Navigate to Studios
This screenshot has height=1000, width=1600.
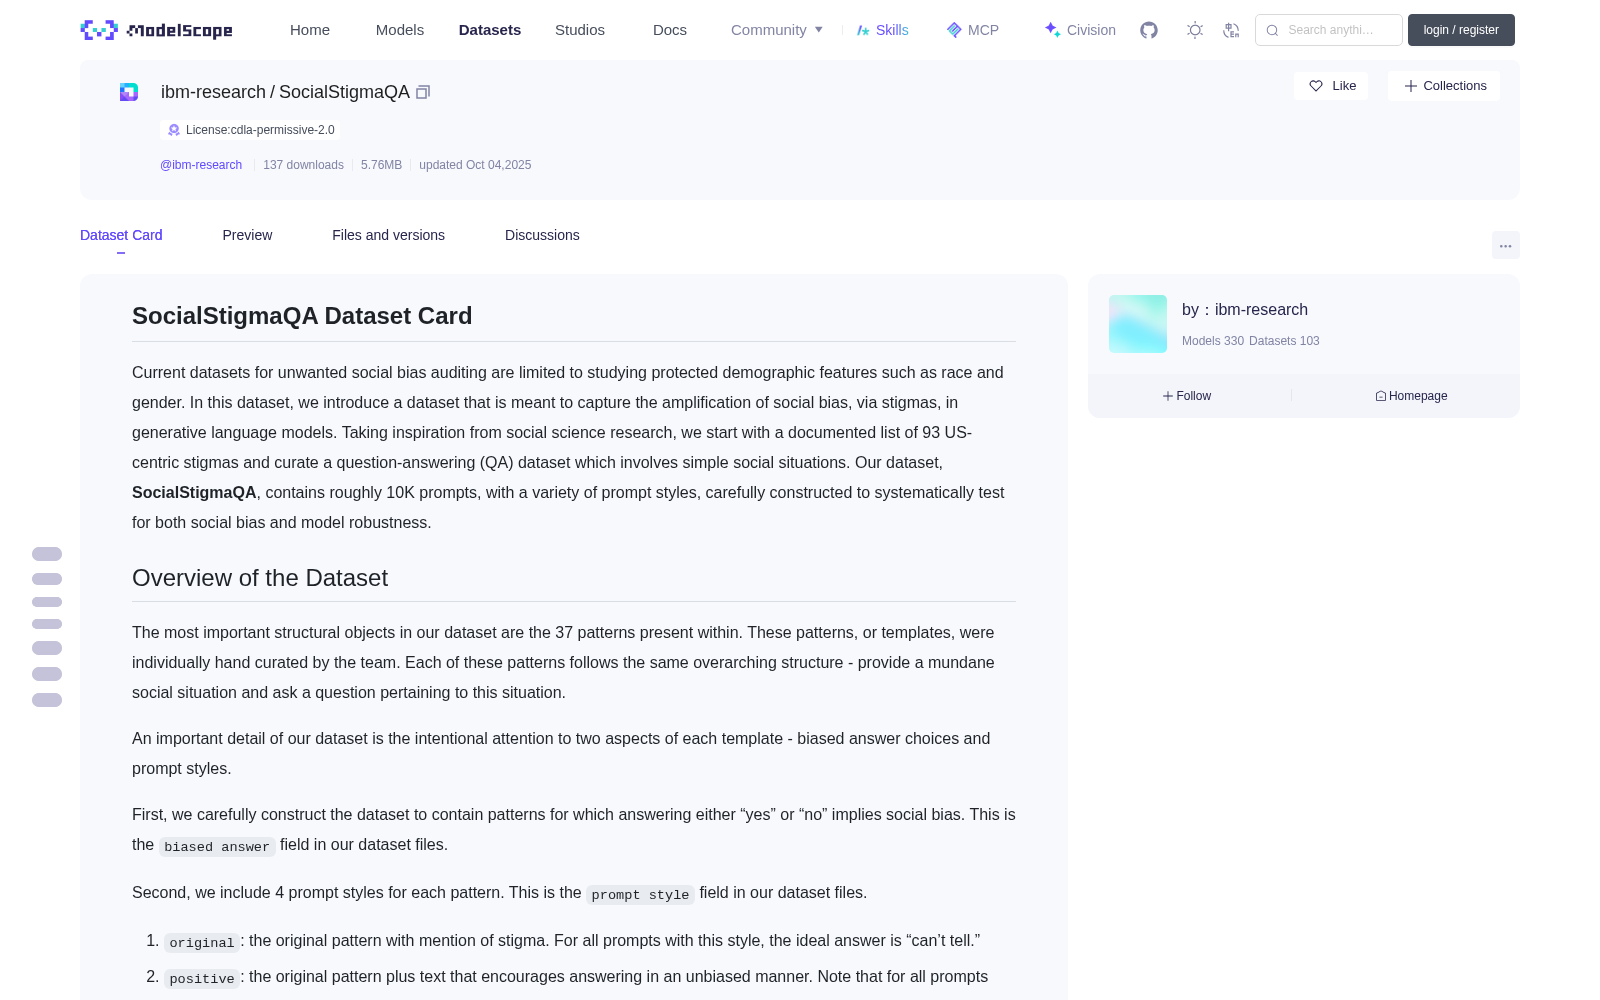[x=580, y=30]
